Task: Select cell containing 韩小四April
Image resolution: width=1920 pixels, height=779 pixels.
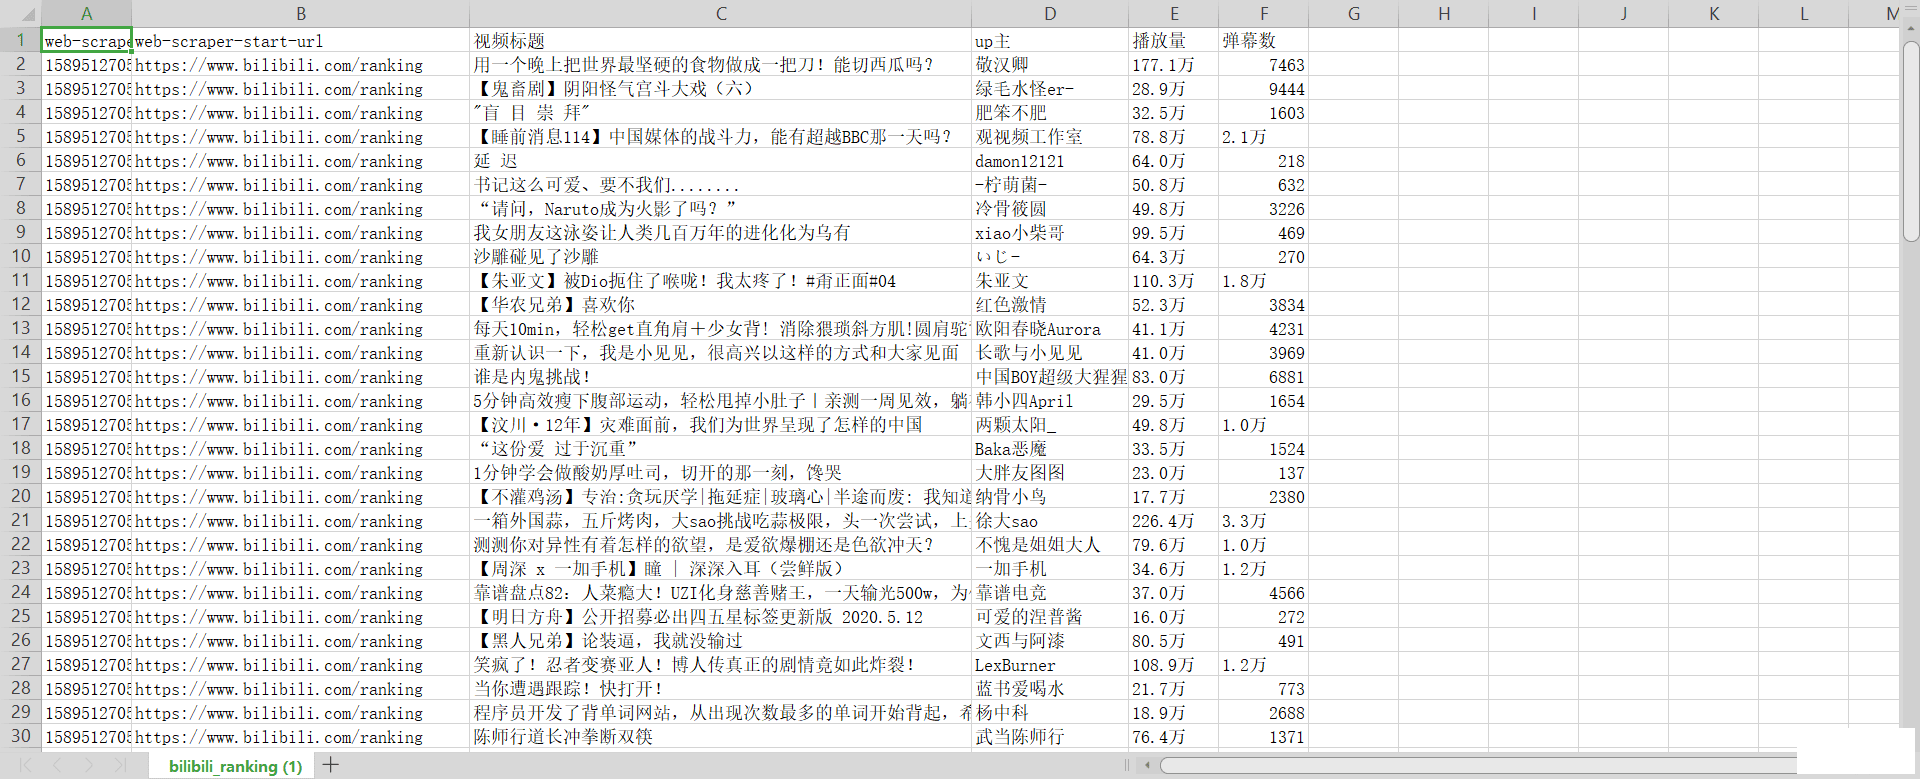Action: [x=1050, y=401]
